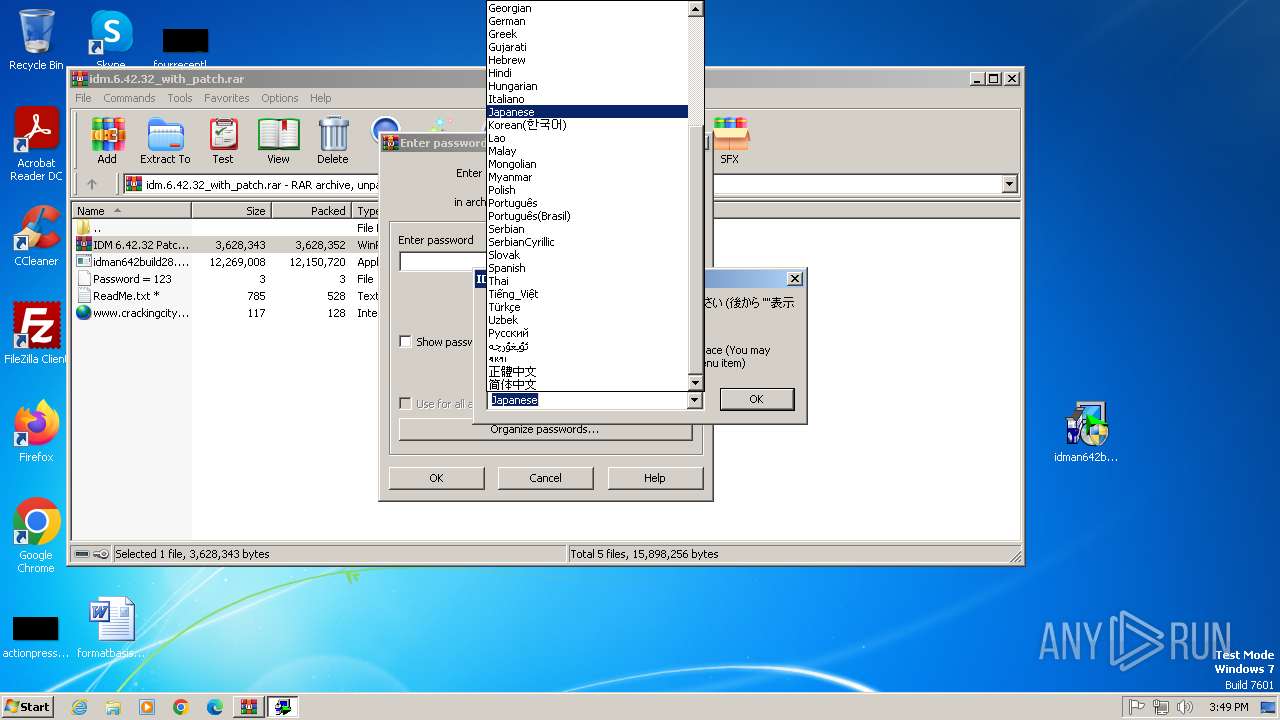This screenshot has height=720, width=1280.
Task: Open Skype desktop shortcut
Action: click(110, 40)
